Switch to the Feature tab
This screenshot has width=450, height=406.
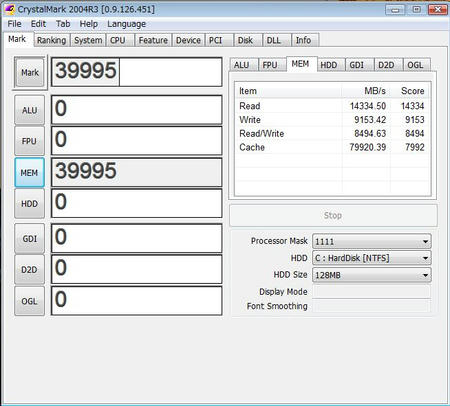click(153, 40)
